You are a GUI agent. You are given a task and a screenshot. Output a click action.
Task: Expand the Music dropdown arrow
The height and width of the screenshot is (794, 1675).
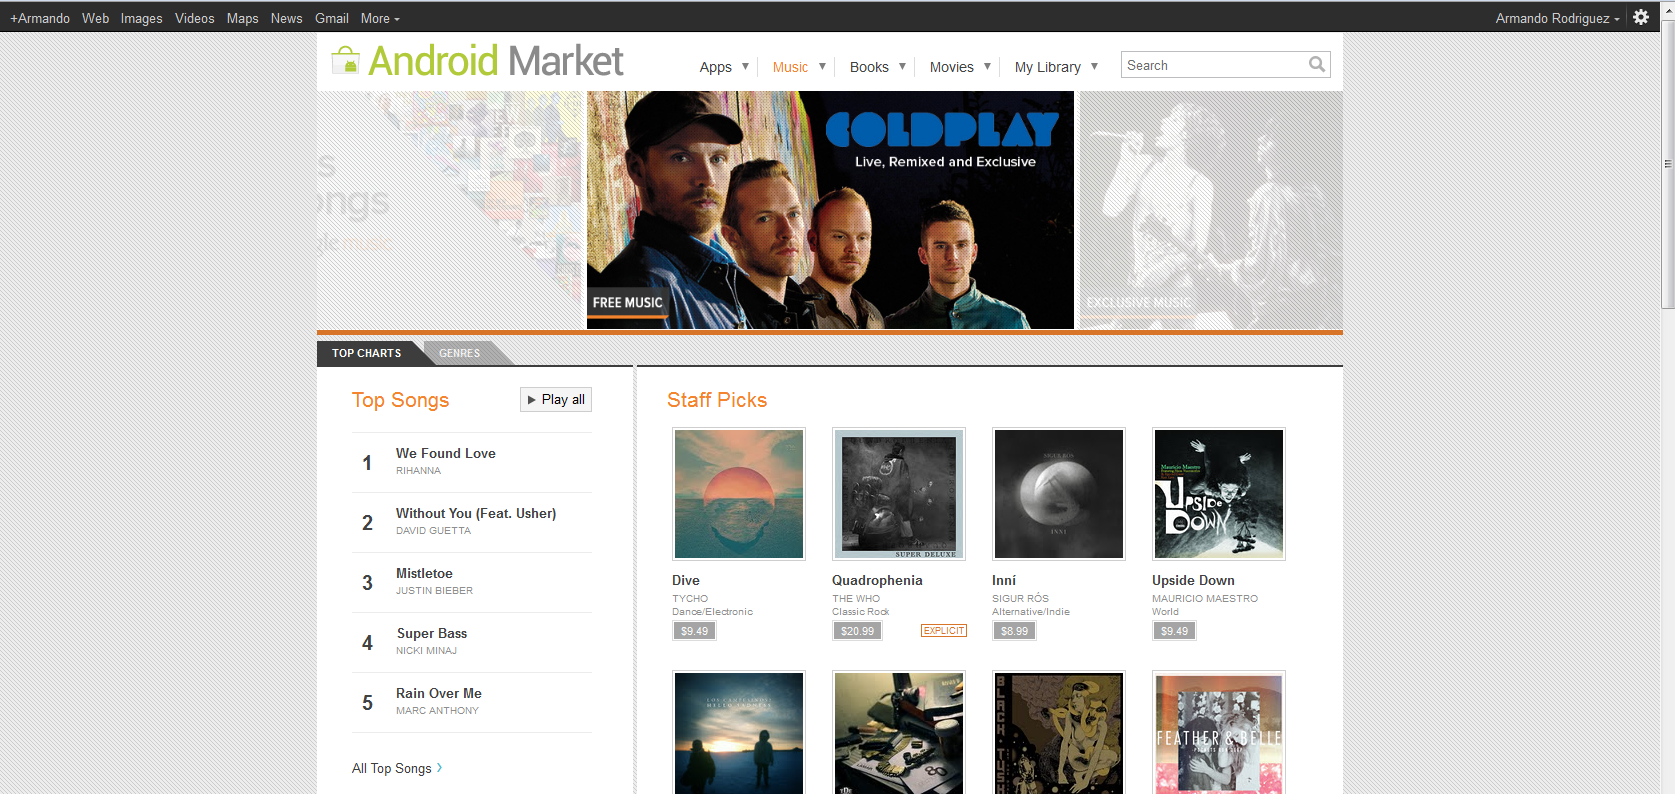(x=822, y=67)
